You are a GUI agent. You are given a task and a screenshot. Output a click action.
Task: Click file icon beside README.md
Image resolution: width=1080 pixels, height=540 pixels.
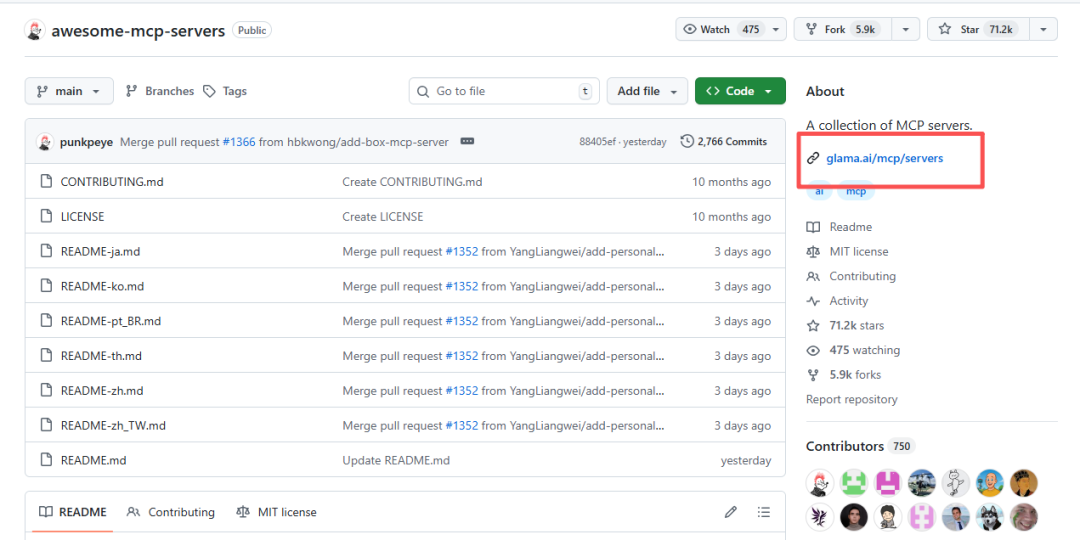pos(46,460)
